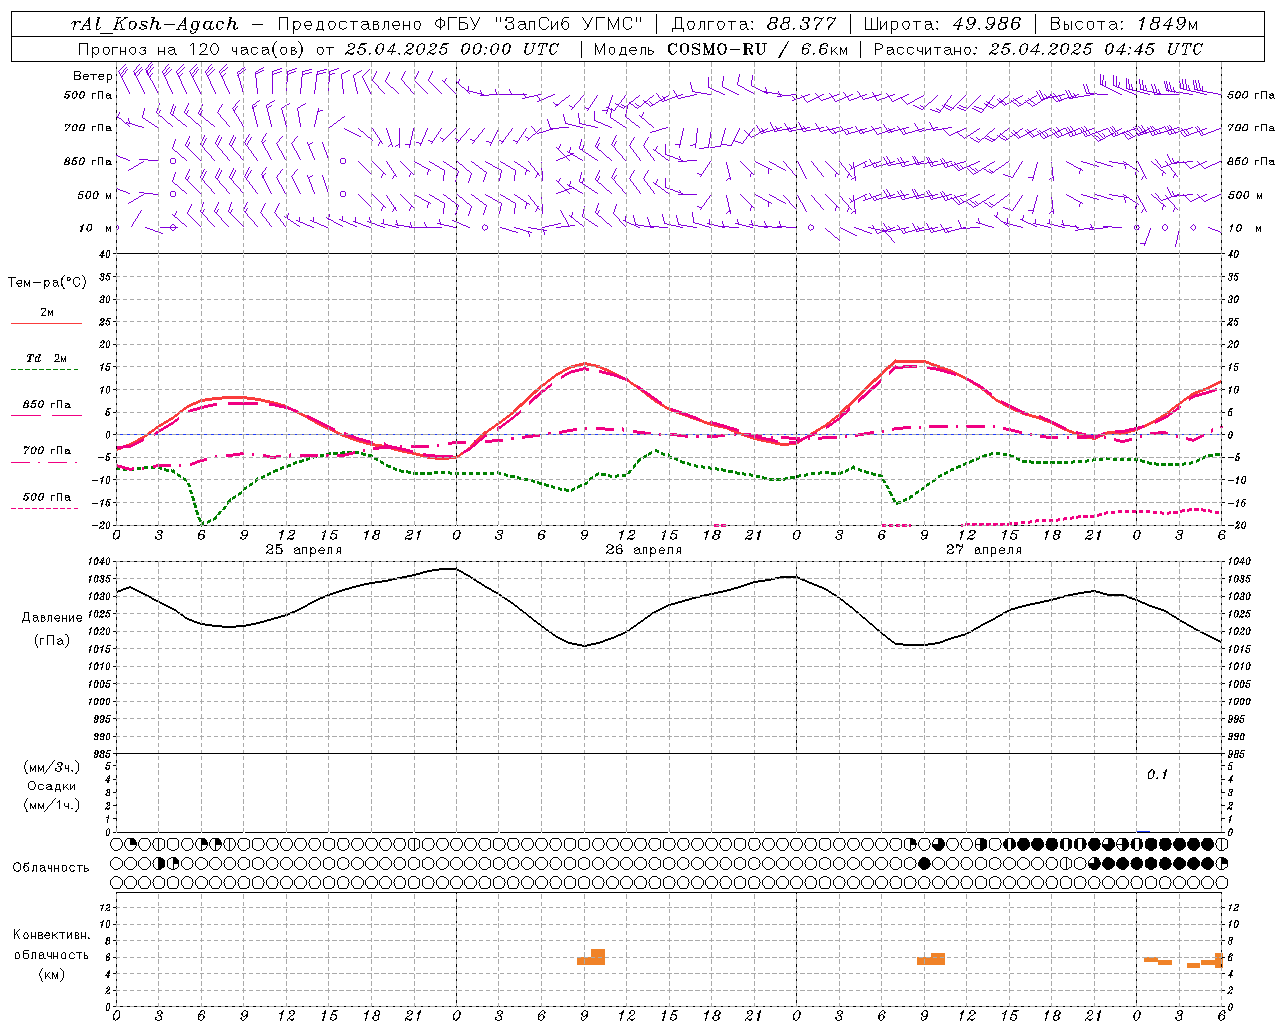Click the orange convective bar on 27 апреля
This screenshot has width=1280, height=1024.
pos(931,959)
